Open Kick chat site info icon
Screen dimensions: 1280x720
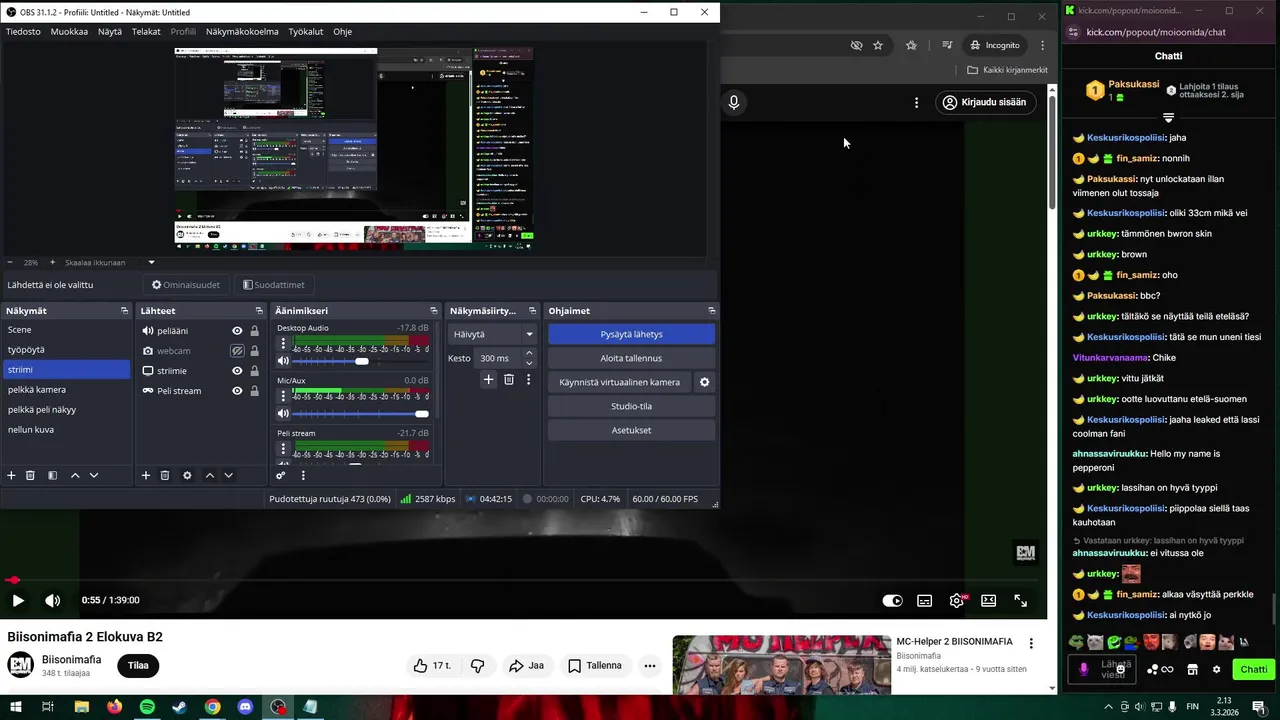point(1073,32)
